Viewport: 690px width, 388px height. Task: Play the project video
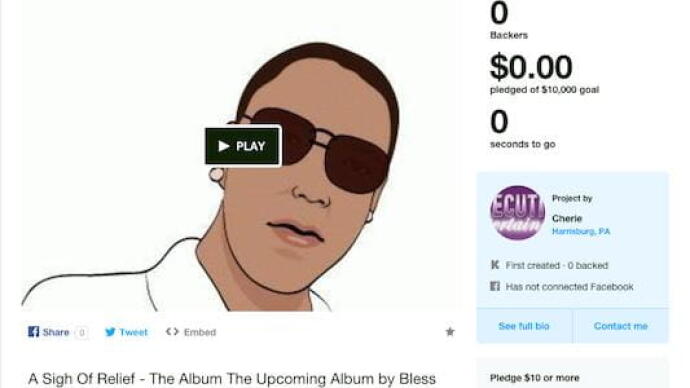pos(243,146)
